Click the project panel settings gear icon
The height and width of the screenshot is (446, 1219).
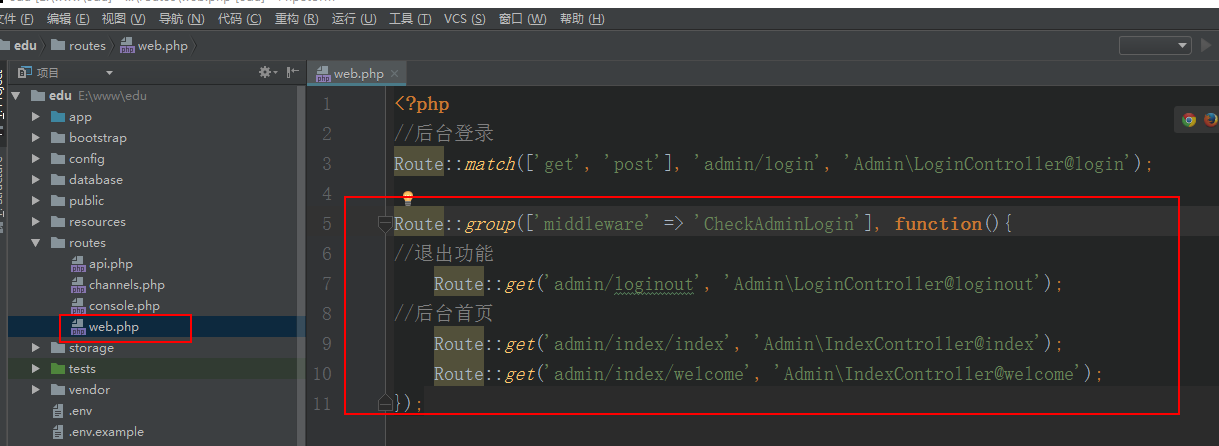point(266,72)
